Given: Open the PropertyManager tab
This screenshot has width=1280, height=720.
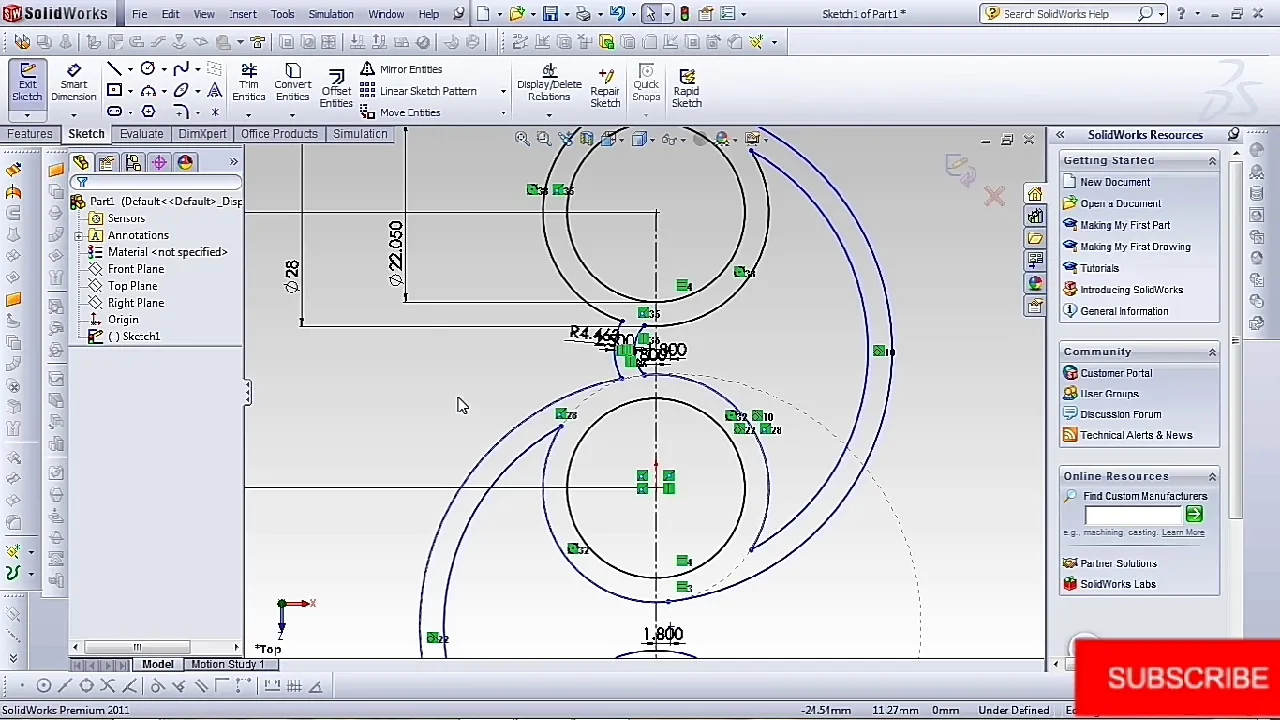Looking at the screenshot, I should click(x=107, y=162).
